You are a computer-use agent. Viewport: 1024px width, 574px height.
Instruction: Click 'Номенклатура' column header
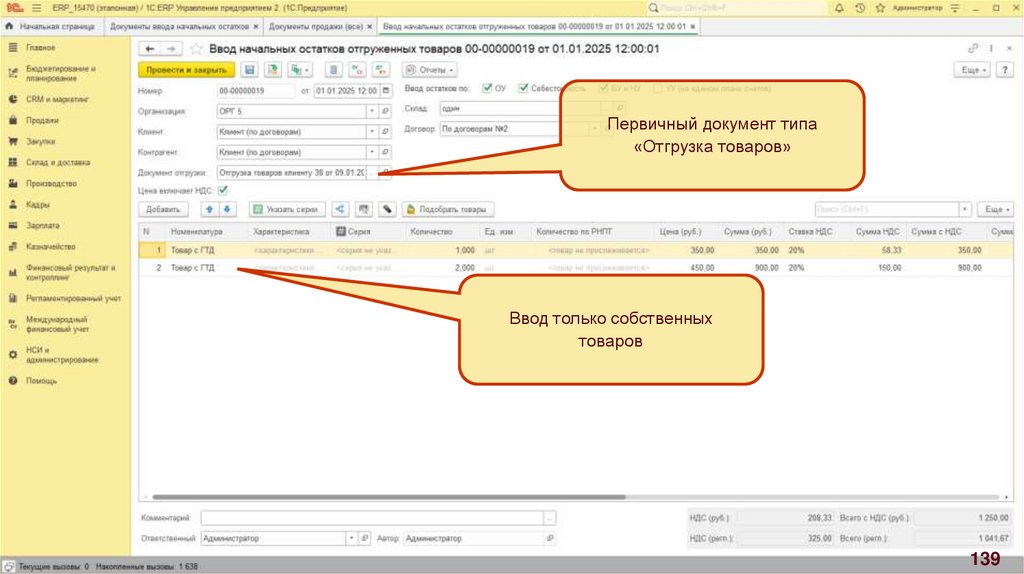pos(196,232)
